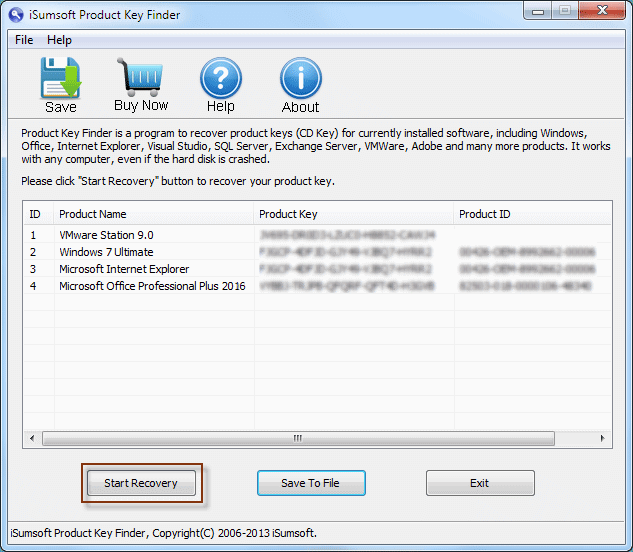The height and width of the screenshot is (552, 633).
Task: Click the iSumsoft app icon in title bar
Action: click(x=16, y=15)
